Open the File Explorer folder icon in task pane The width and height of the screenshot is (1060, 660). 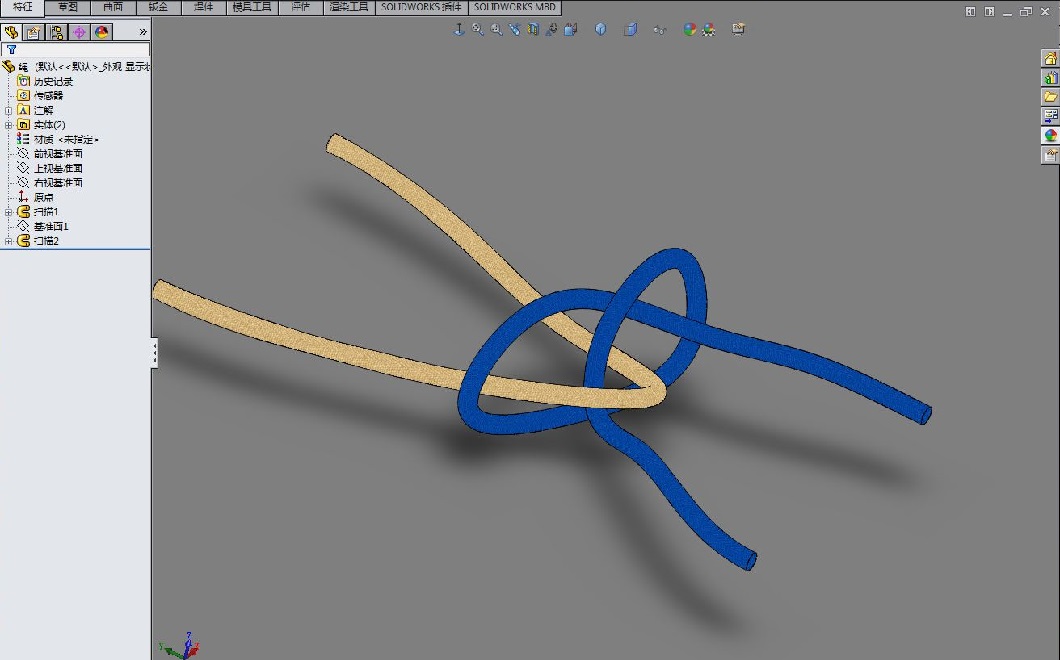(1050, 97)
